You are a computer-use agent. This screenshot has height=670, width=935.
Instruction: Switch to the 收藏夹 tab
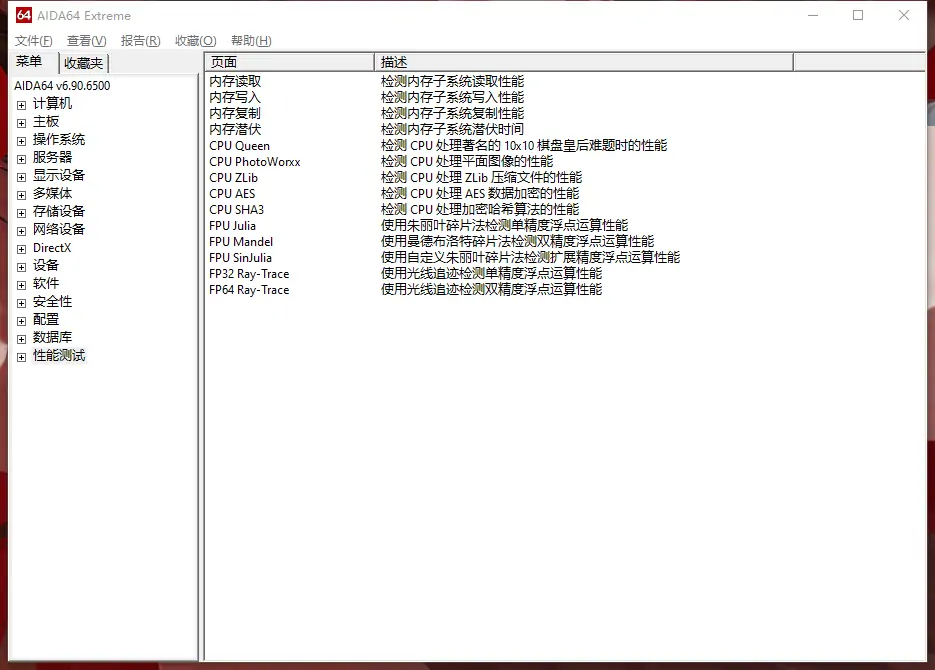(83, 62)
